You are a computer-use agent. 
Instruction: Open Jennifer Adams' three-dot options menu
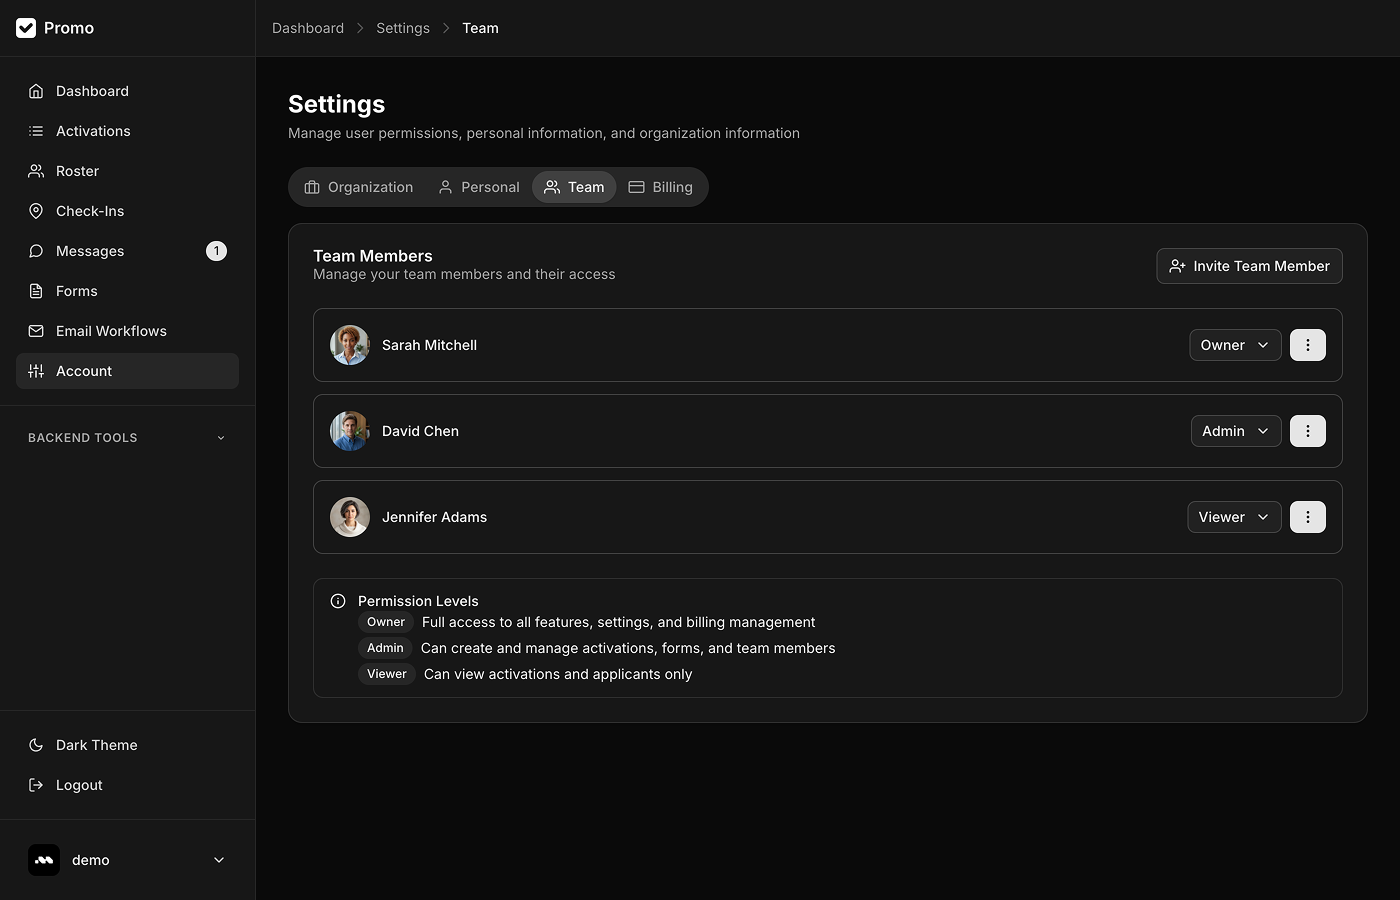pyautogui.click(x=1307, y=517)
